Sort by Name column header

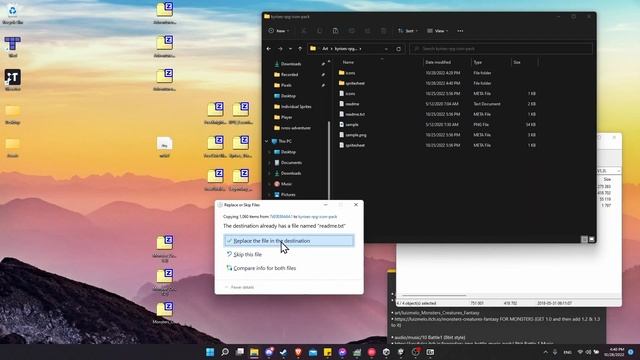(x=348, y=62)
